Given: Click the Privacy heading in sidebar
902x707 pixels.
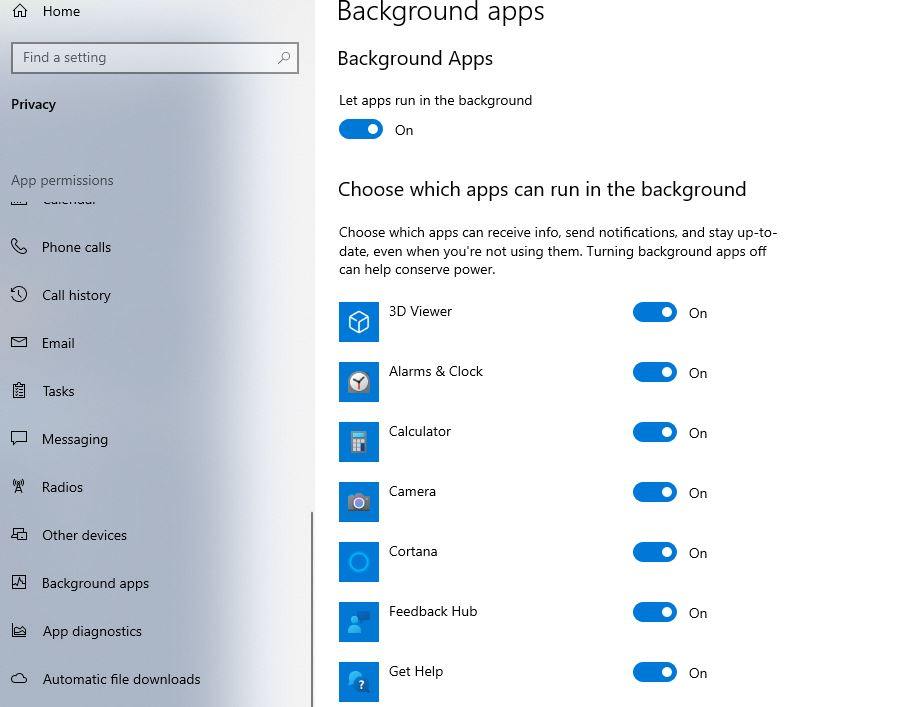Looking at the screenshot, I should coord(33,104).
